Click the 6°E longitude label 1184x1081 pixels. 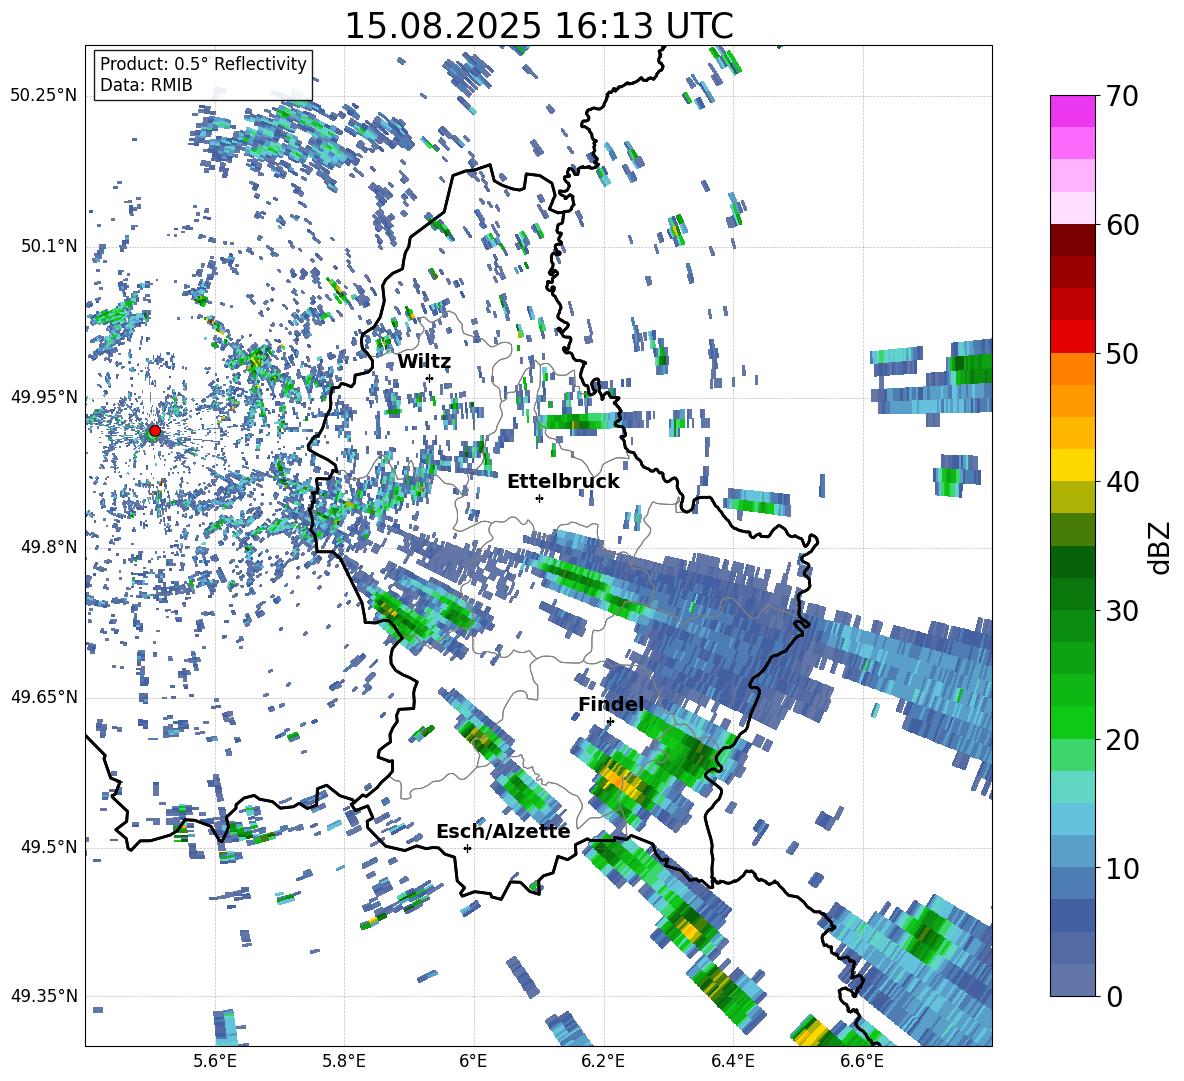tap(473, 1061)
